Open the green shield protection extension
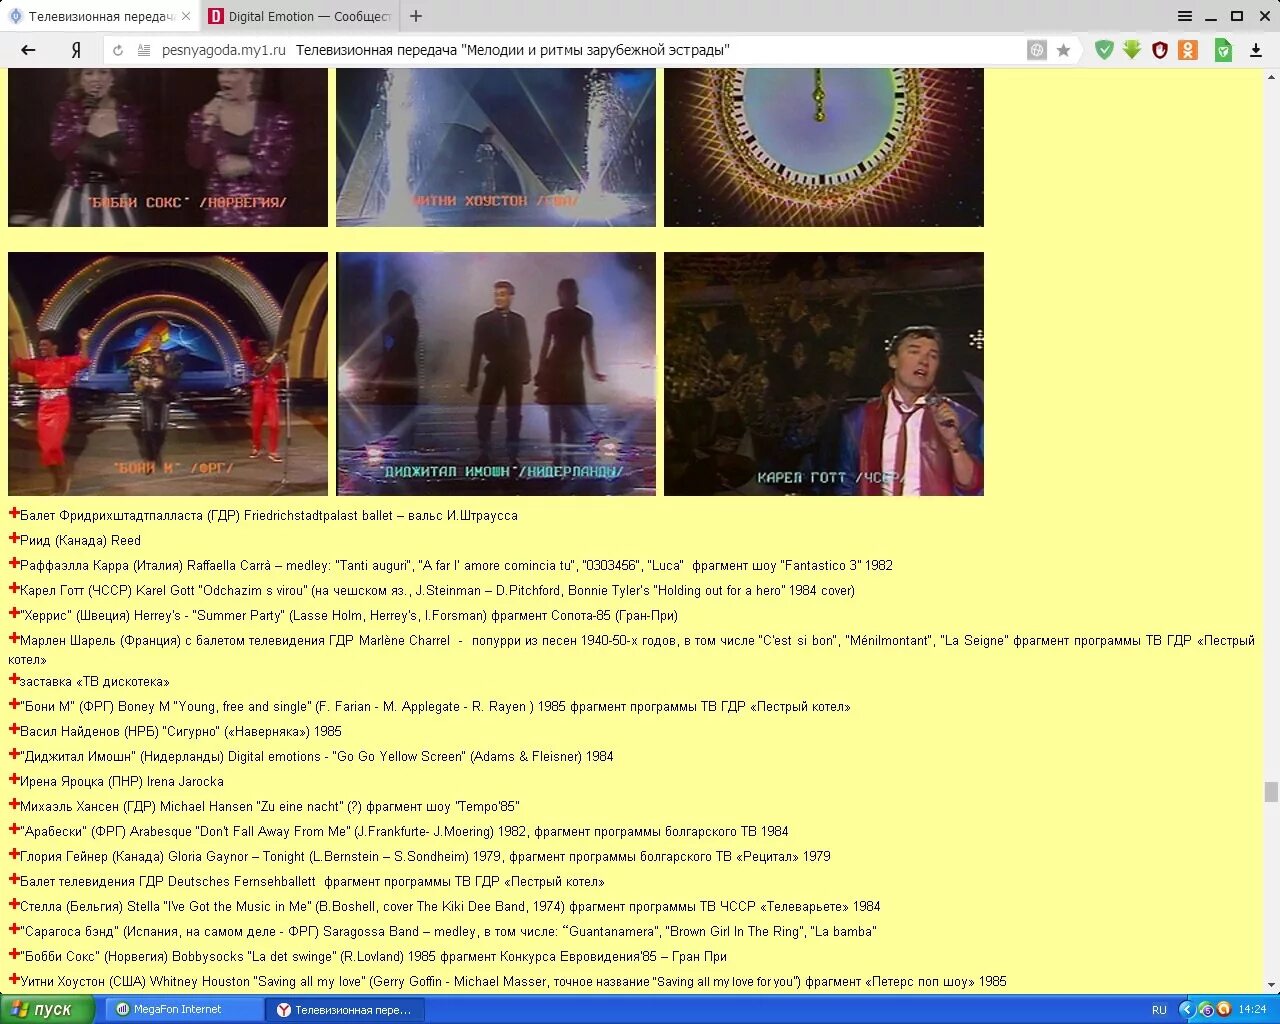Image resolution: width=1280 pixels, height=1024 pixels. point(1104,50)
